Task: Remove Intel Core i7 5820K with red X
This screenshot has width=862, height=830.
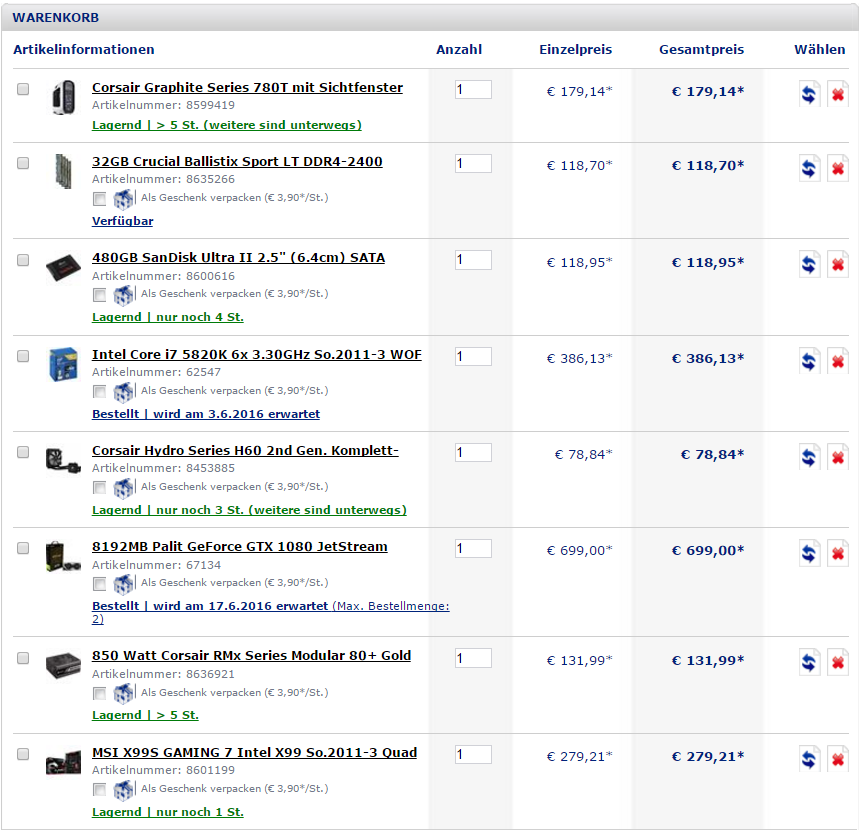Action: click(838, 361)
